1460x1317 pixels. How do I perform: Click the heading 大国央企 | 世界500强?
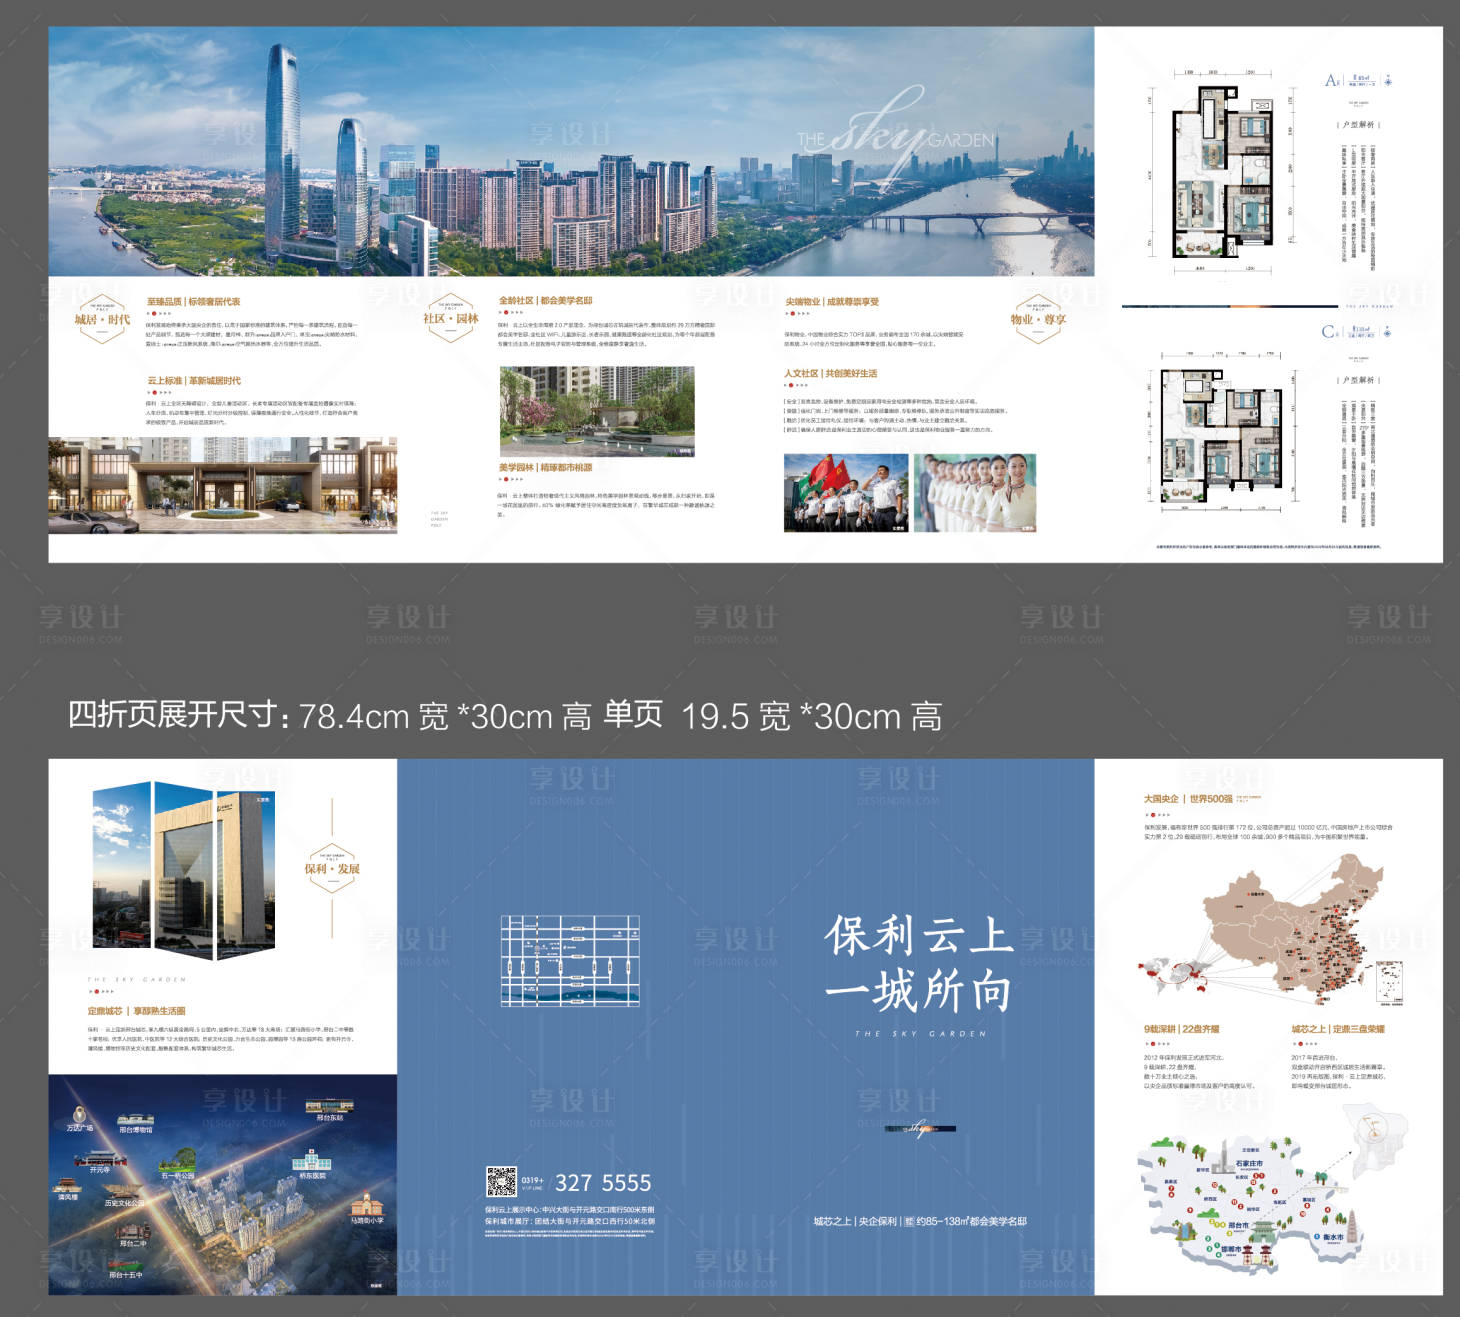pos(1189,799)
